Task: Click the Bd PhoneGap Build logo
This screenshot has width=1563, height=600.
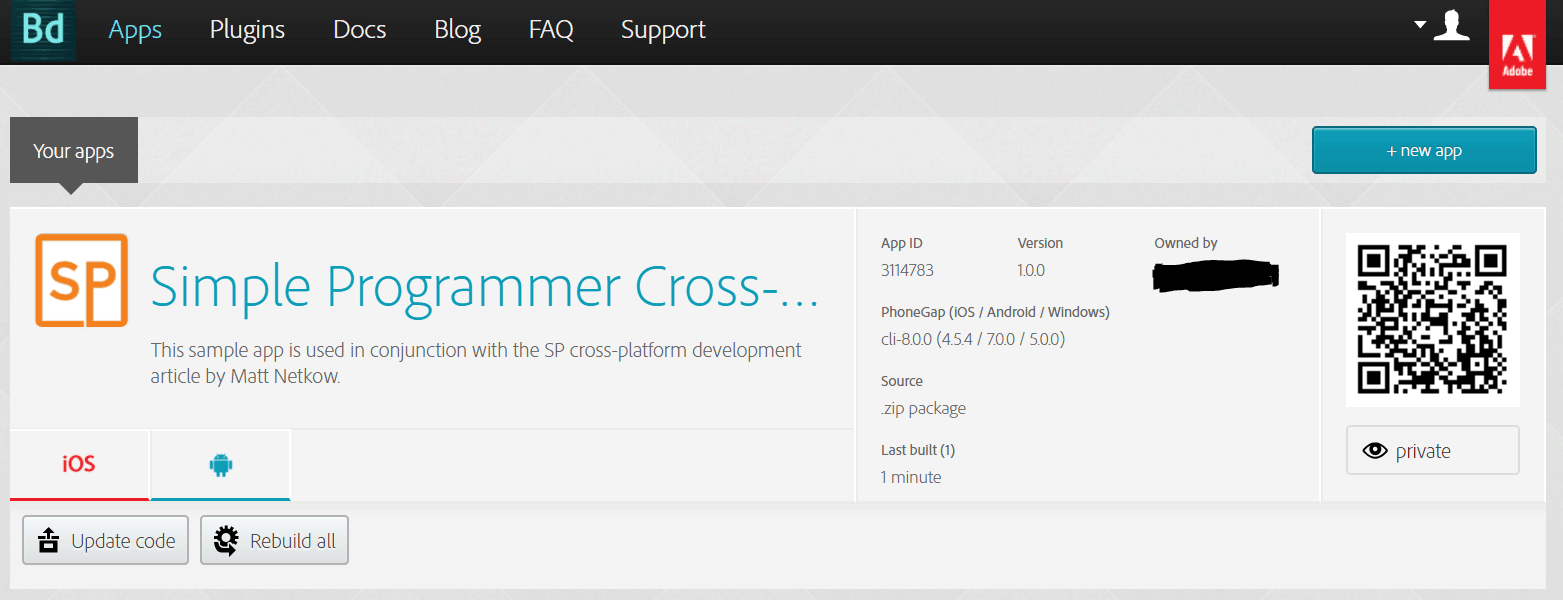Action: point(43,30)
